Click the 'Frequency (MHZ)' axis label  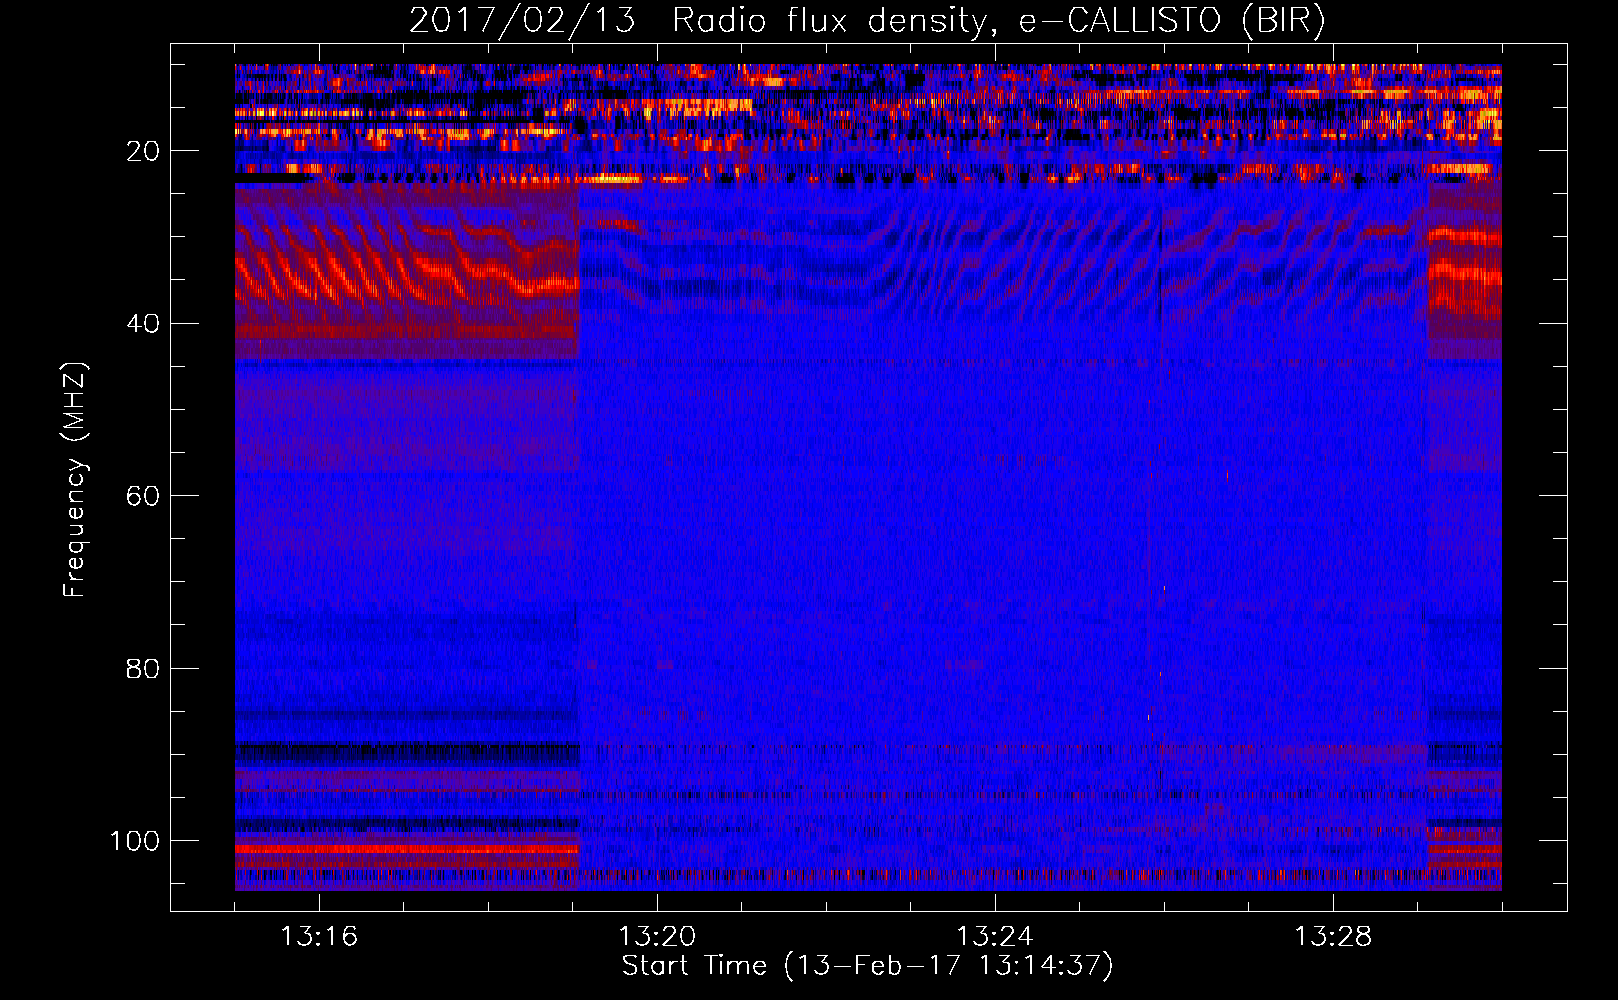coord(76,480)
